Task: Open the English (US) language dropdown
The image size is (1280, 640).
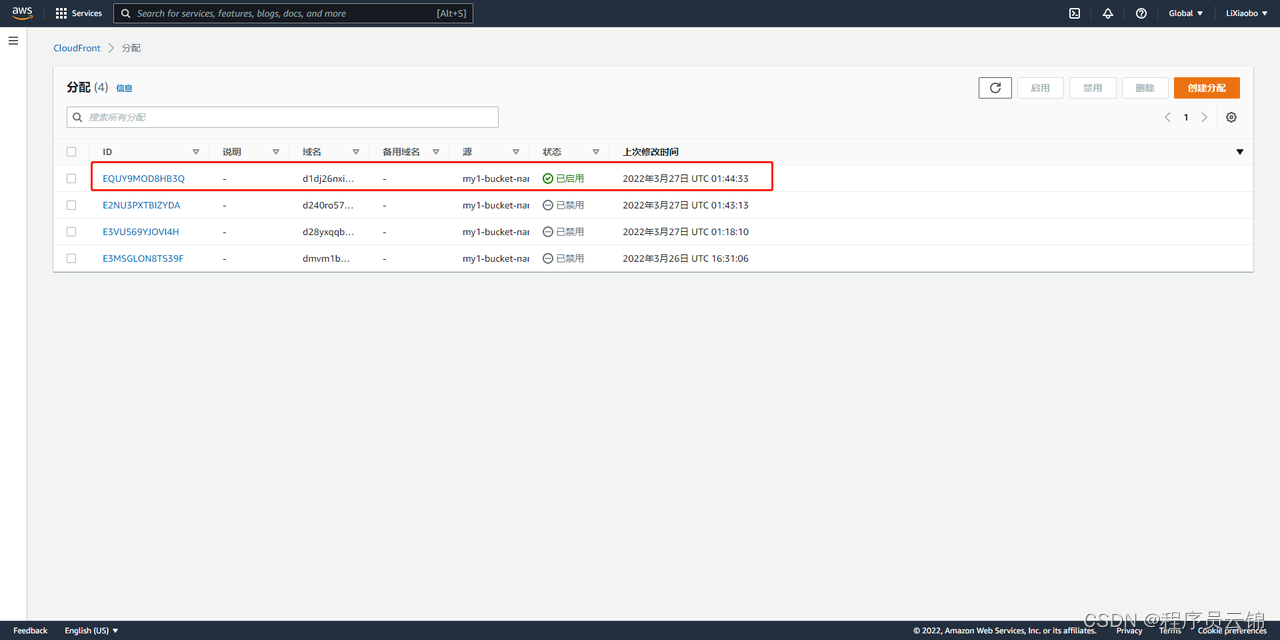Action: click(91, 630)
